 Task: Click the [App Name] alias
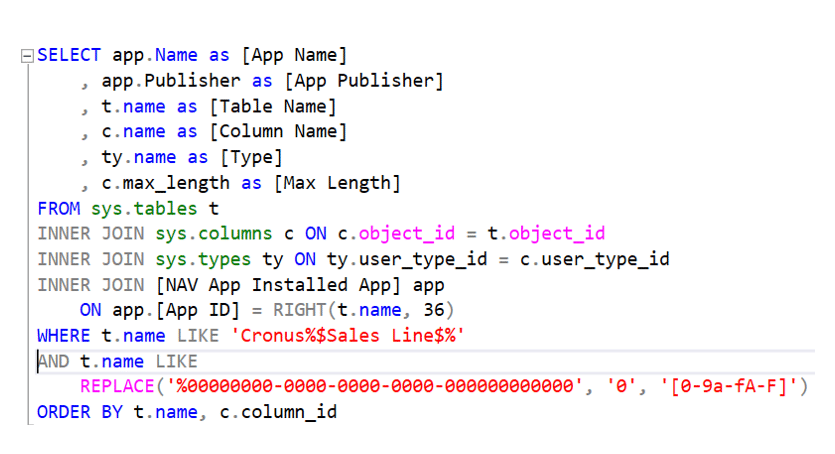click(294, 55)
